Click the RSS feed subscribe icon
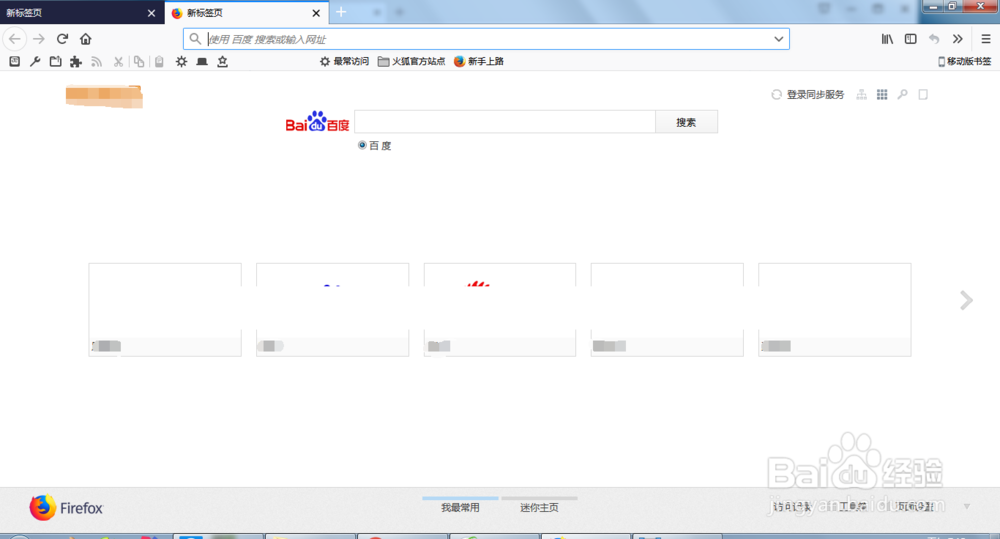This screenshot has height=539, width=1000. [x=96, y=61]
